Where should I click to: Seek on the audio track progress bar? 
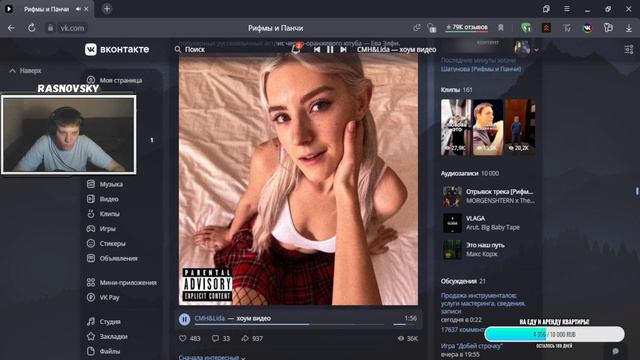coord(289,324)
